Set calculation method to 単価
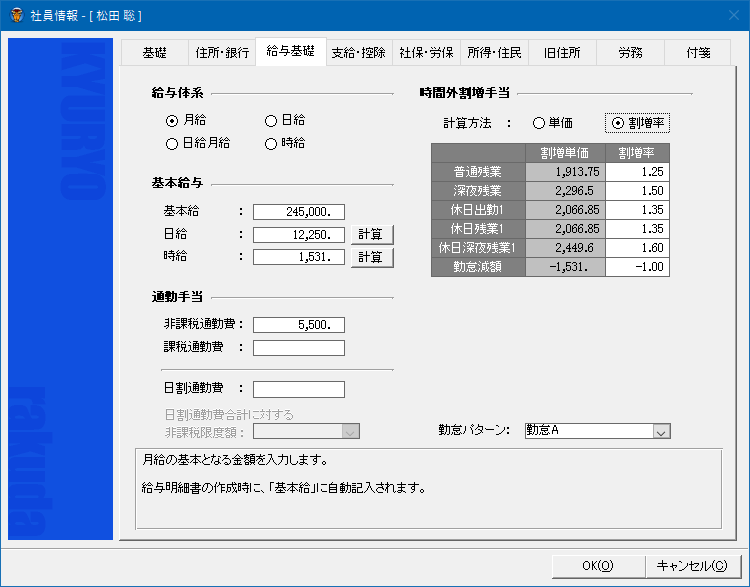750x587 pixels. click(552, 123)
